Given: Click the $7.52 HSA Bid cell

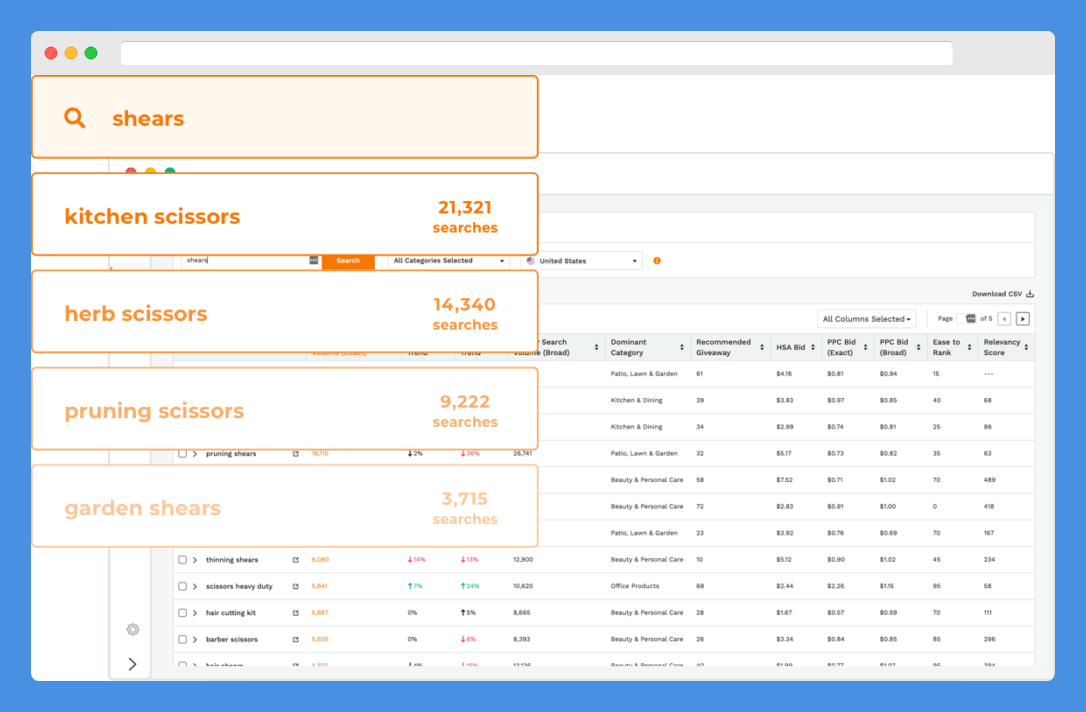Looking at the screenshot, I should click(x=784, y=480).
